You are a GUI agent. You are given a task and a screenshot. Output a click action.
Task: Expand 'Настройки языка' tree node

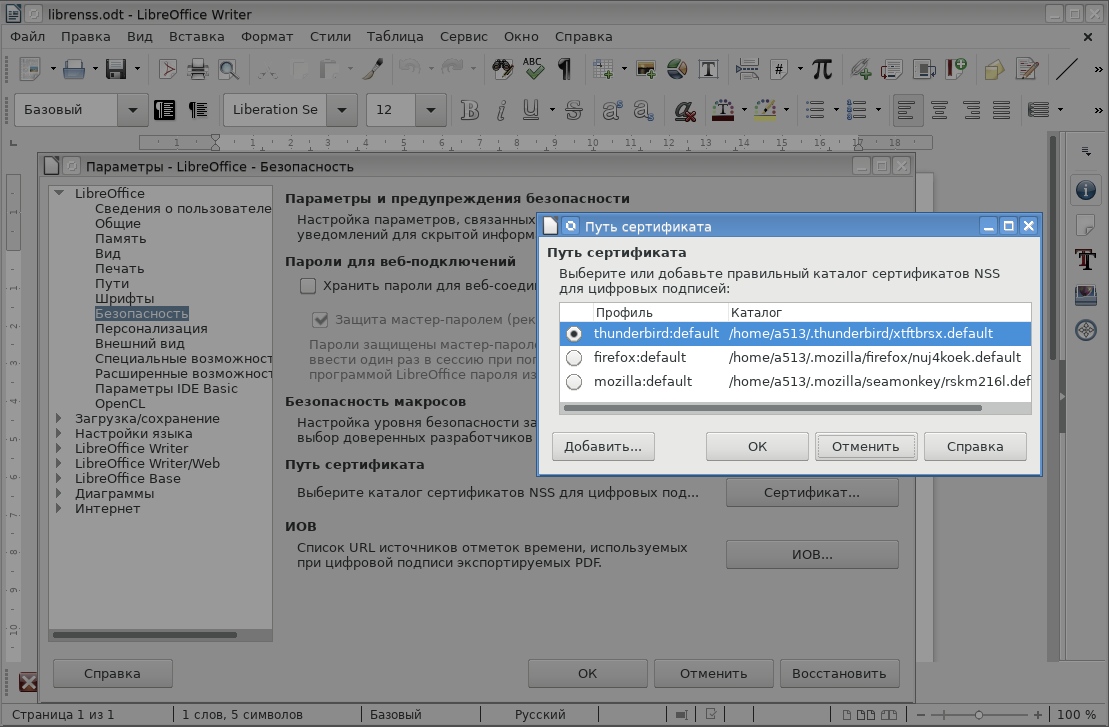coord(59,434)
